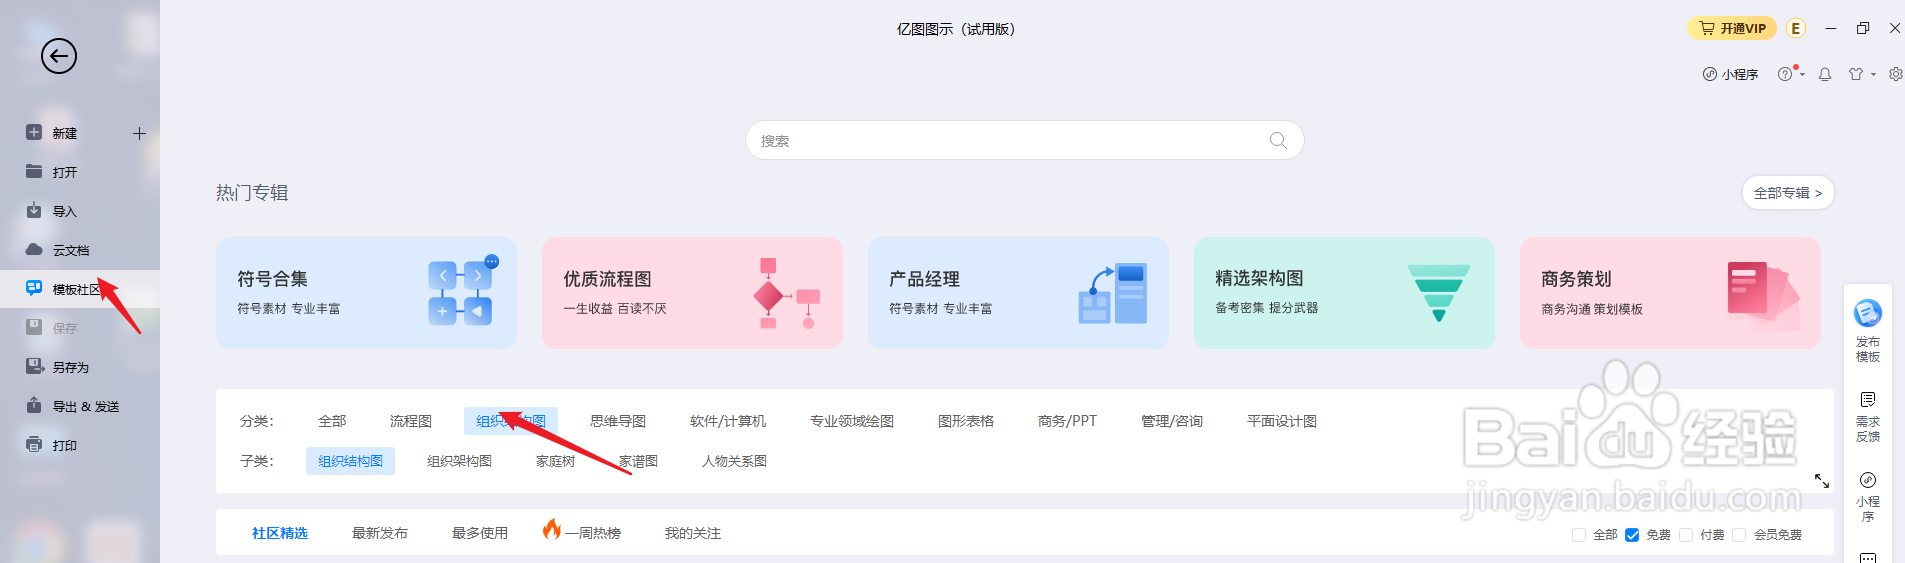Select the 管理/咨询 category
Image resolution: width=1905 pixels, height=563 pixels.
[x=1172, y=421]
